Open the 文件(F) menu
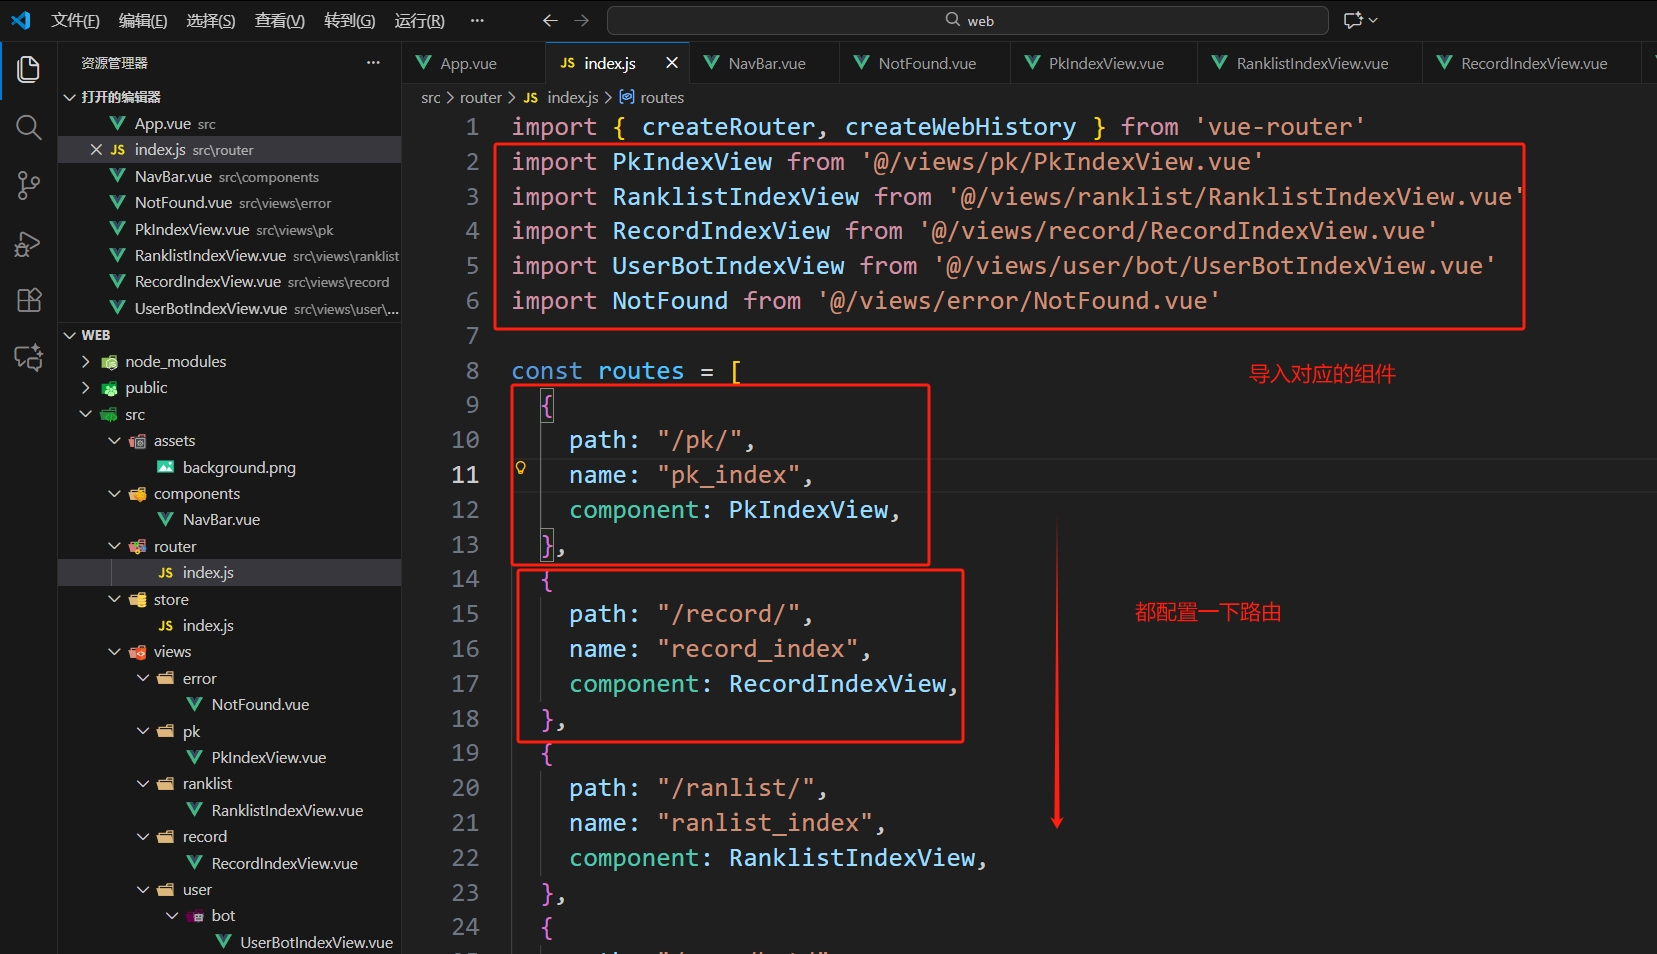1657x954 pixels. click(75, 20)
